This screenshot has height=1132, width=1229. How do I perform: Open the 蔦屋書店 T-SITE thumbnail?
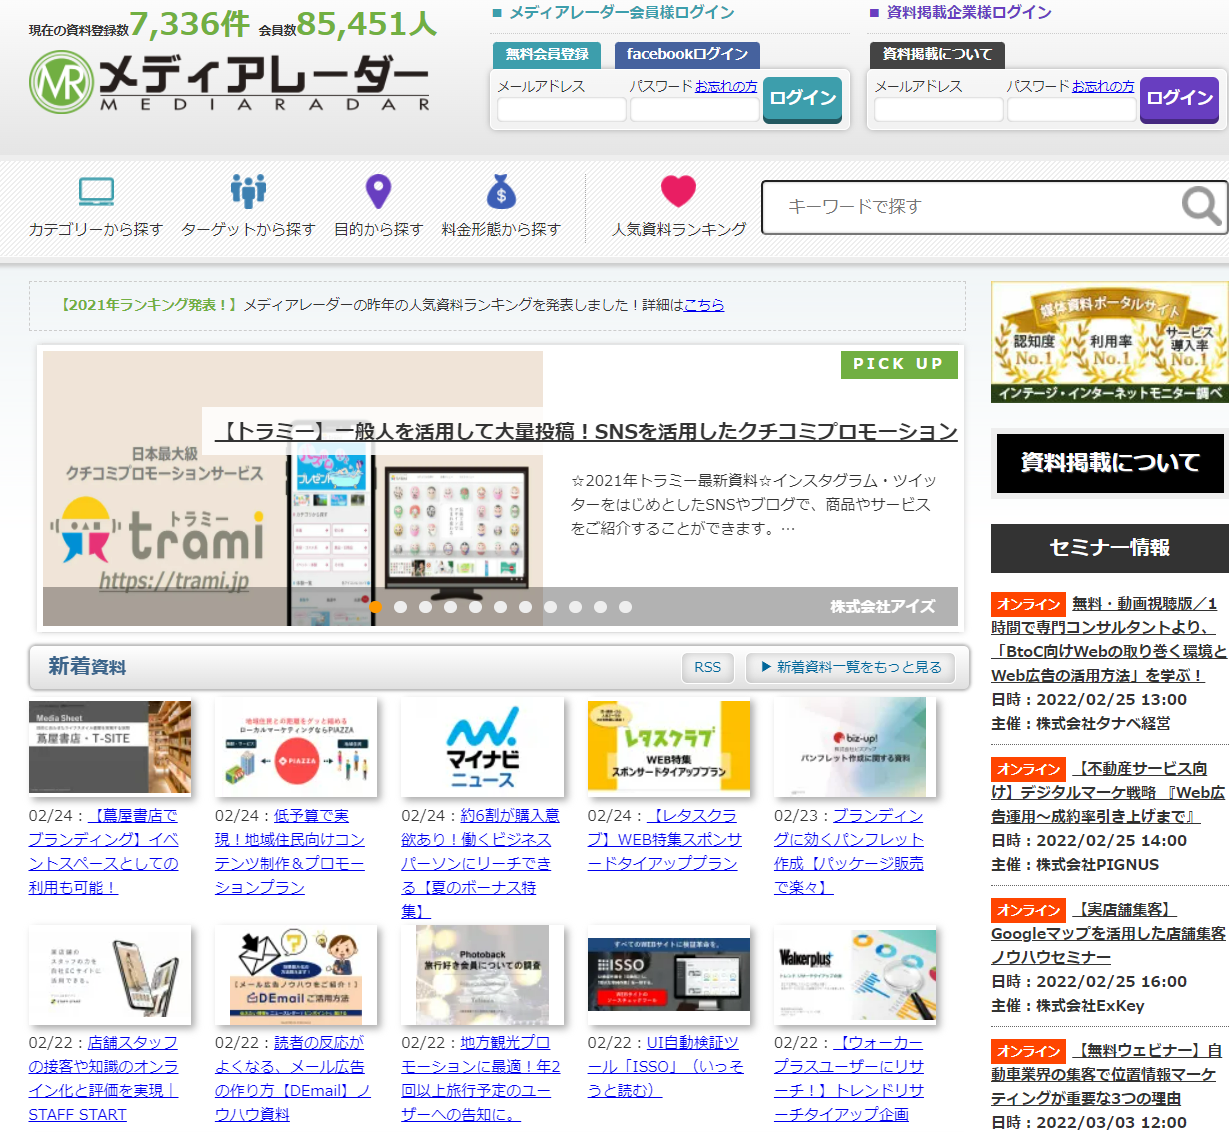coord(110,747)
